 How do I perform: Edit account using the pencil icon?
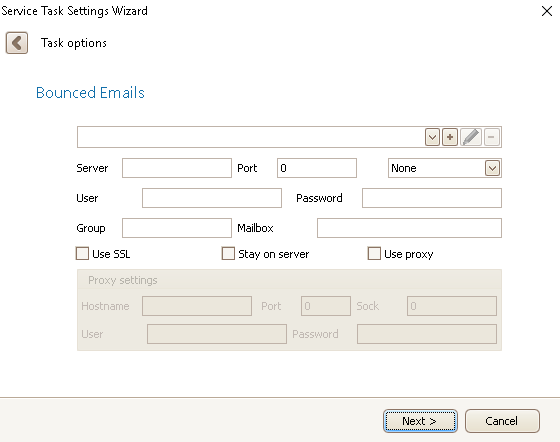coord(471,137)
